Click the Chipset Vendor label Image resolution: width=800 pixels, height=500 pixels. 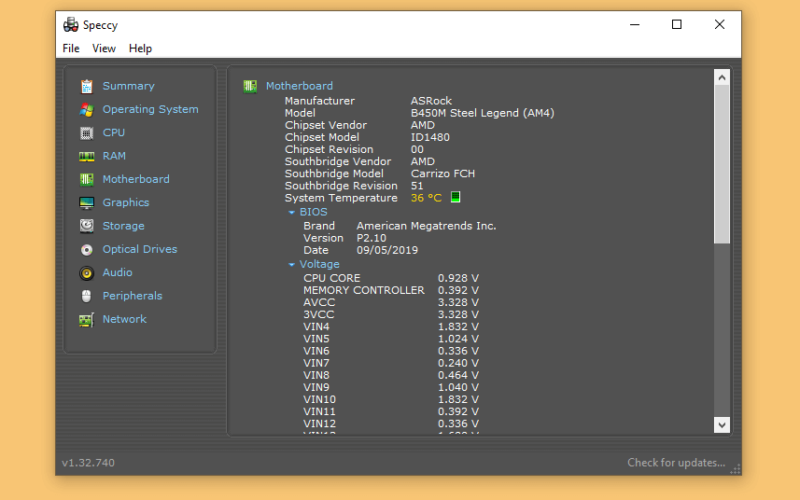pos(326,125)
